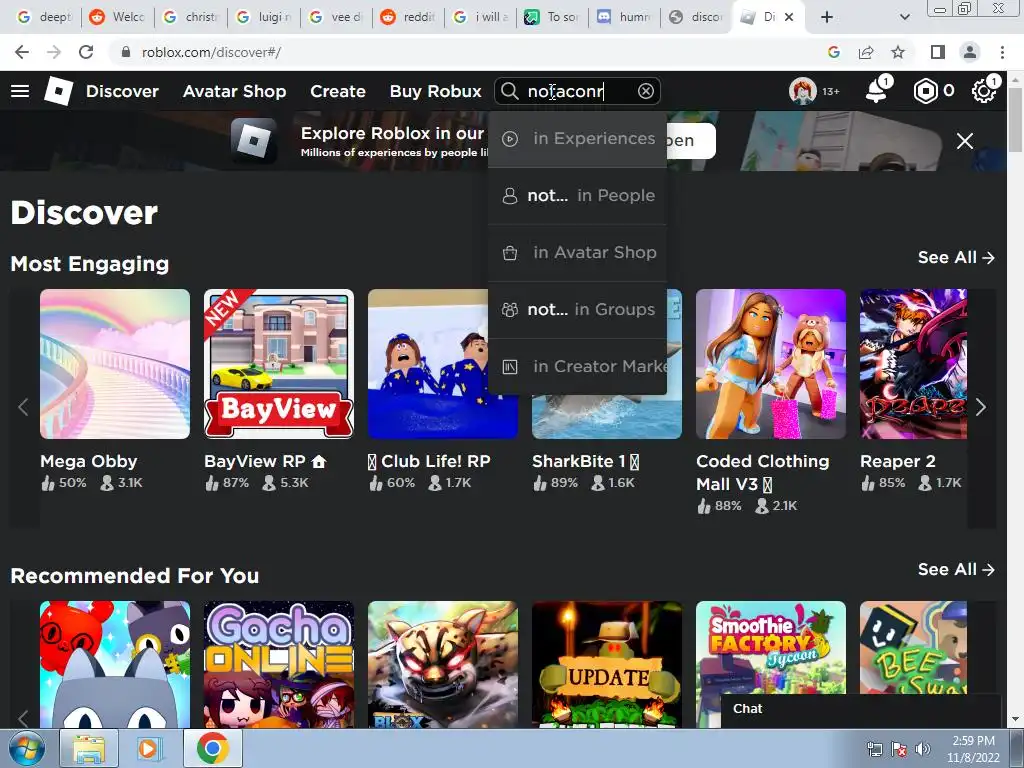Reload the current page
The width and height of the screenshot is (1024, 768).
pos(86,52)
